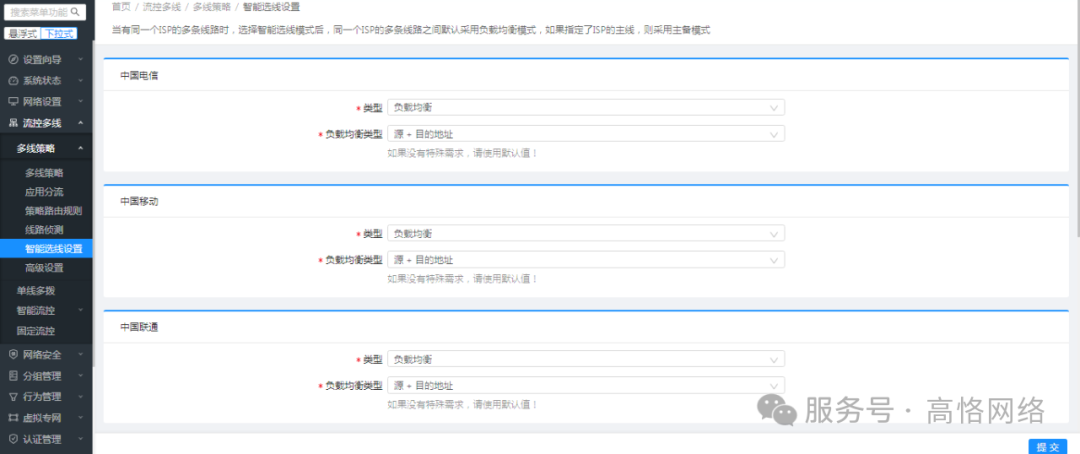Open 类型 dropdown under 中国联通

click(585, 359)
